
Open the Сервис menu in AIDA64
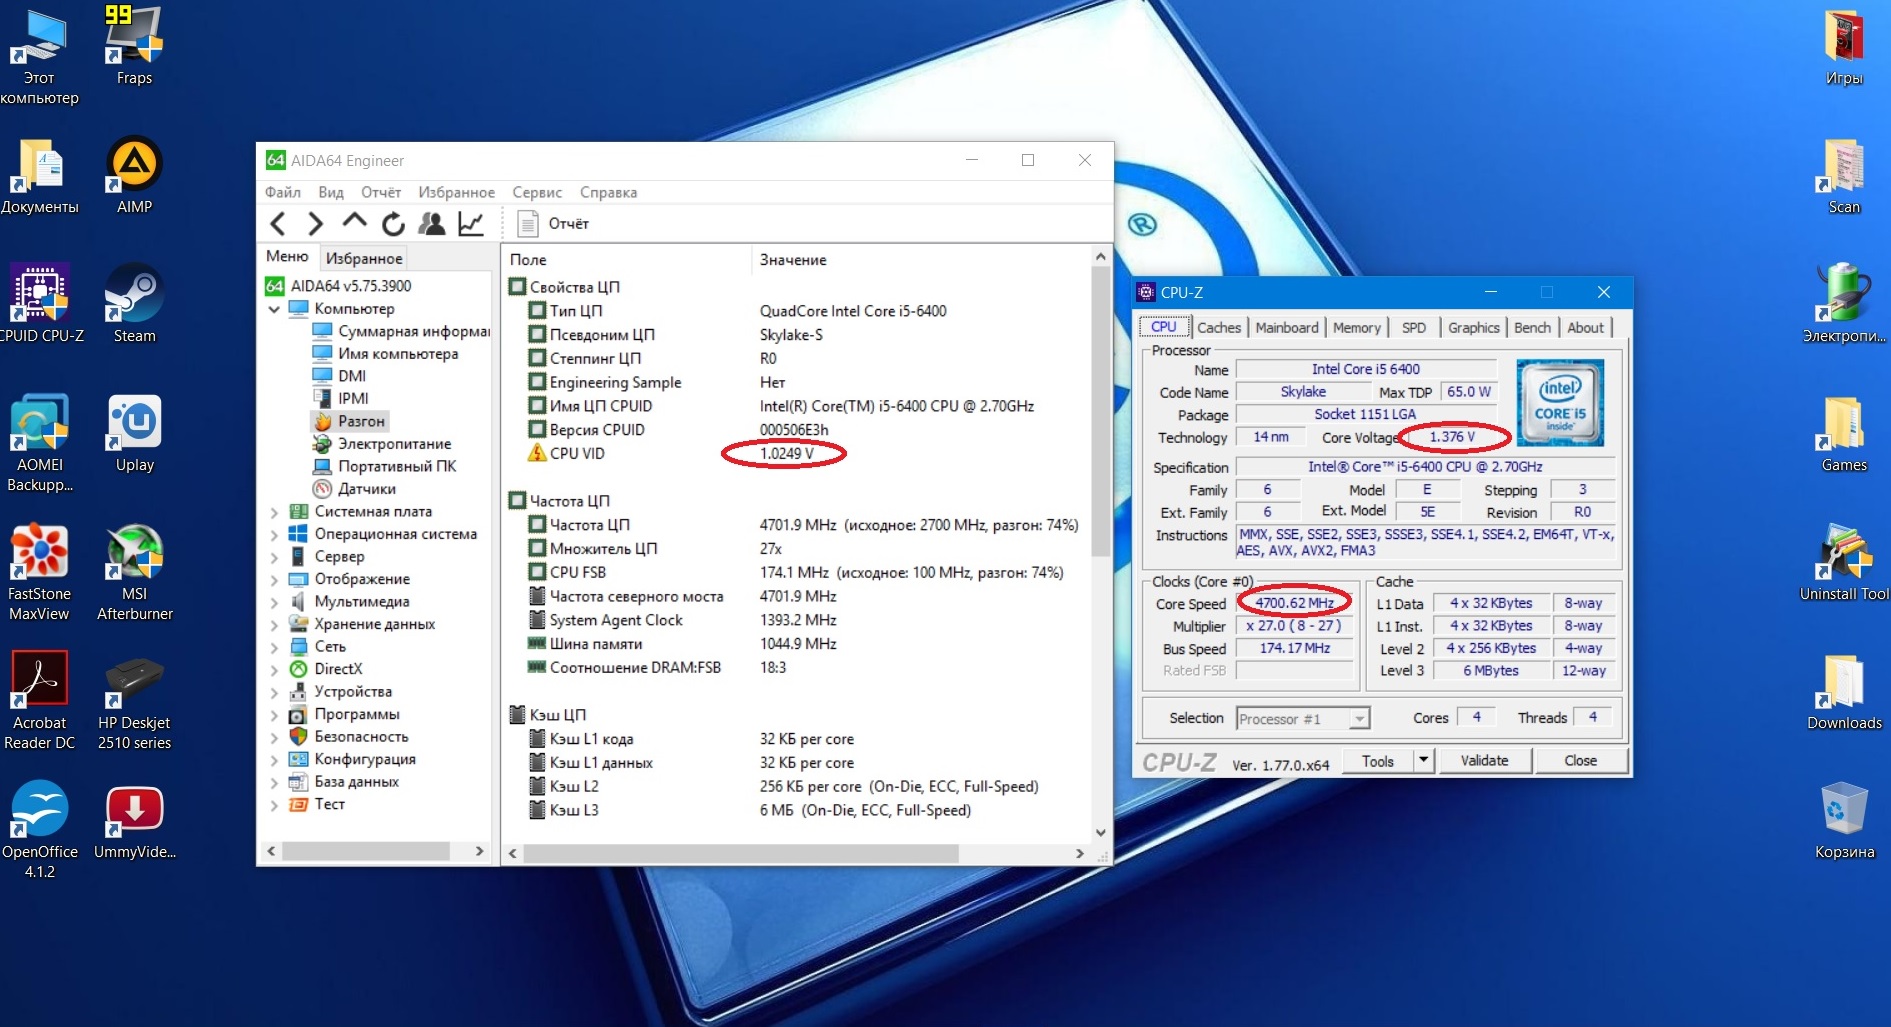click(x=536, y=192)
